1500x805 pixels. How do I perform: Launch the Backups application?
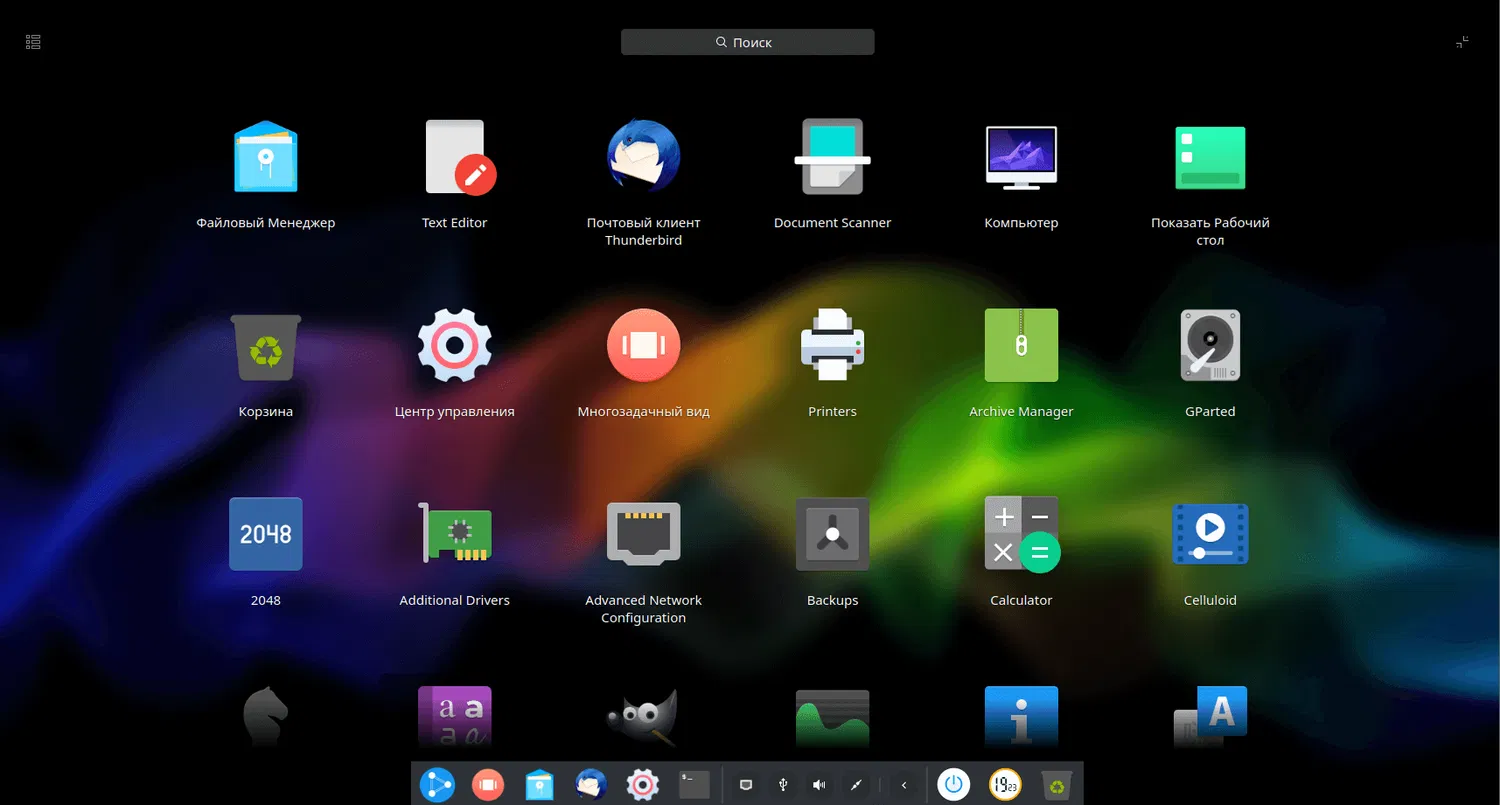point(832,534)
